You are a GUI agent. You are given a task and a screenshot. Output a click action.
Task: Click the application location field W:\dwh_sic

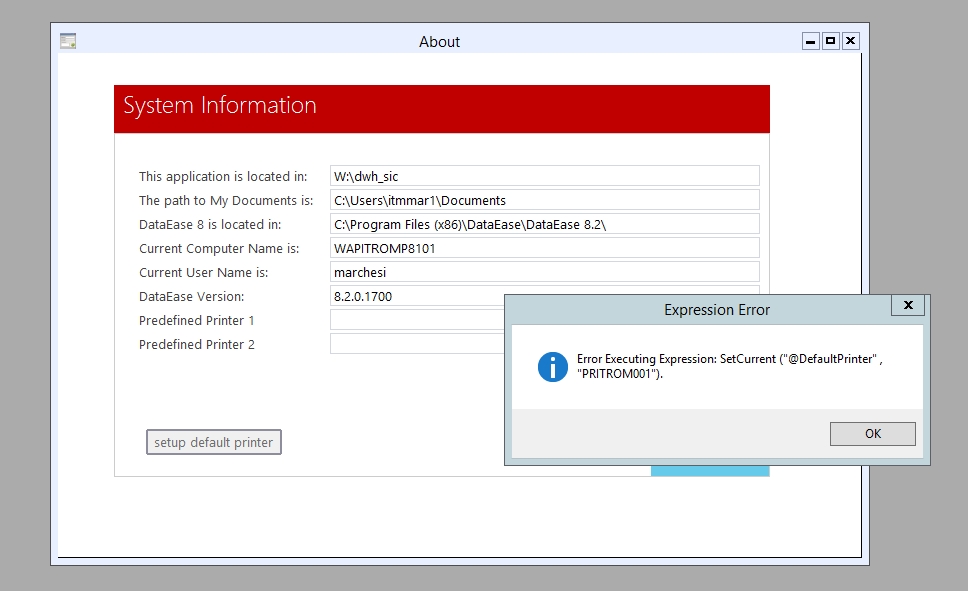(544, 176)
